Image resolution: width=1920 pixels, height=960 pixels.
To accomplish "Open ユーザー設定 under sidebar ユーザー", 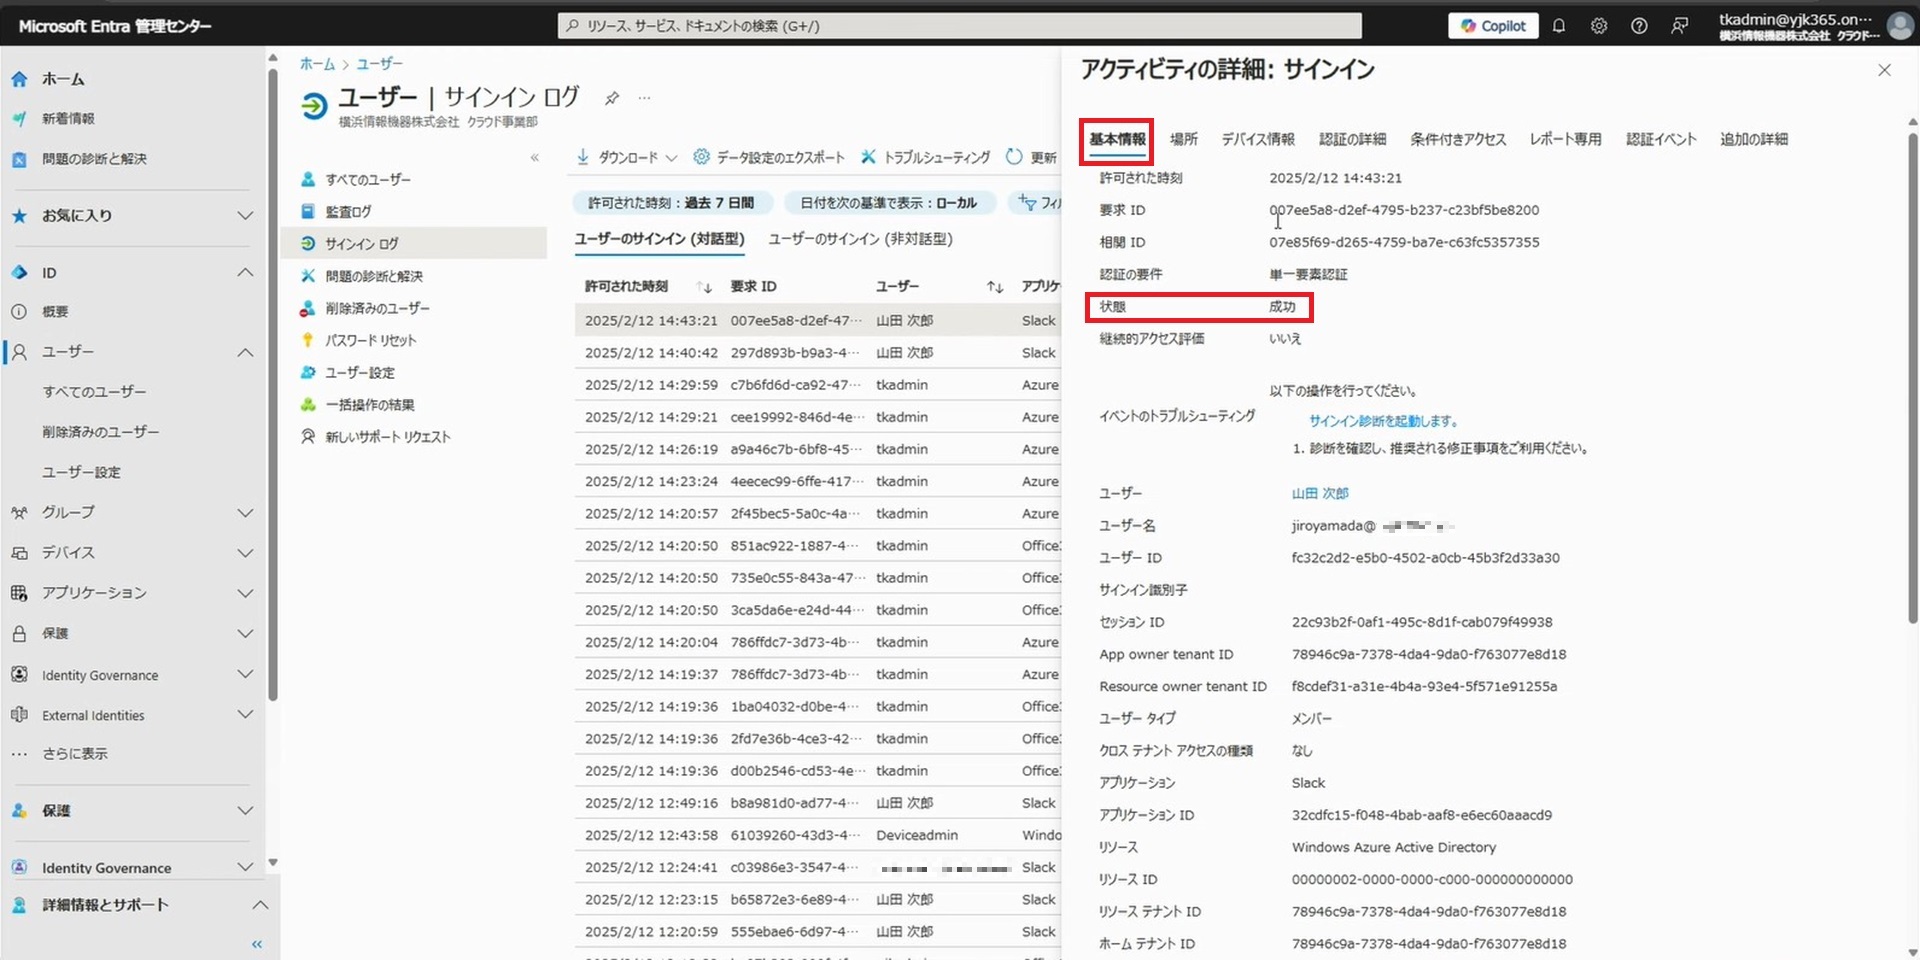I will point(81,472).
